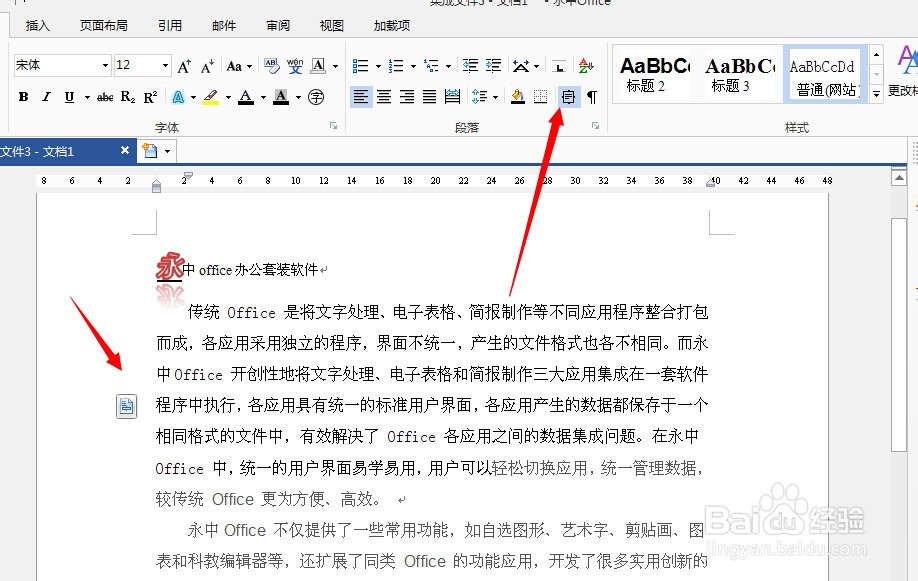Click the shrink font size icon
This screenshot has width=918, height=581.
coord(207,66)
